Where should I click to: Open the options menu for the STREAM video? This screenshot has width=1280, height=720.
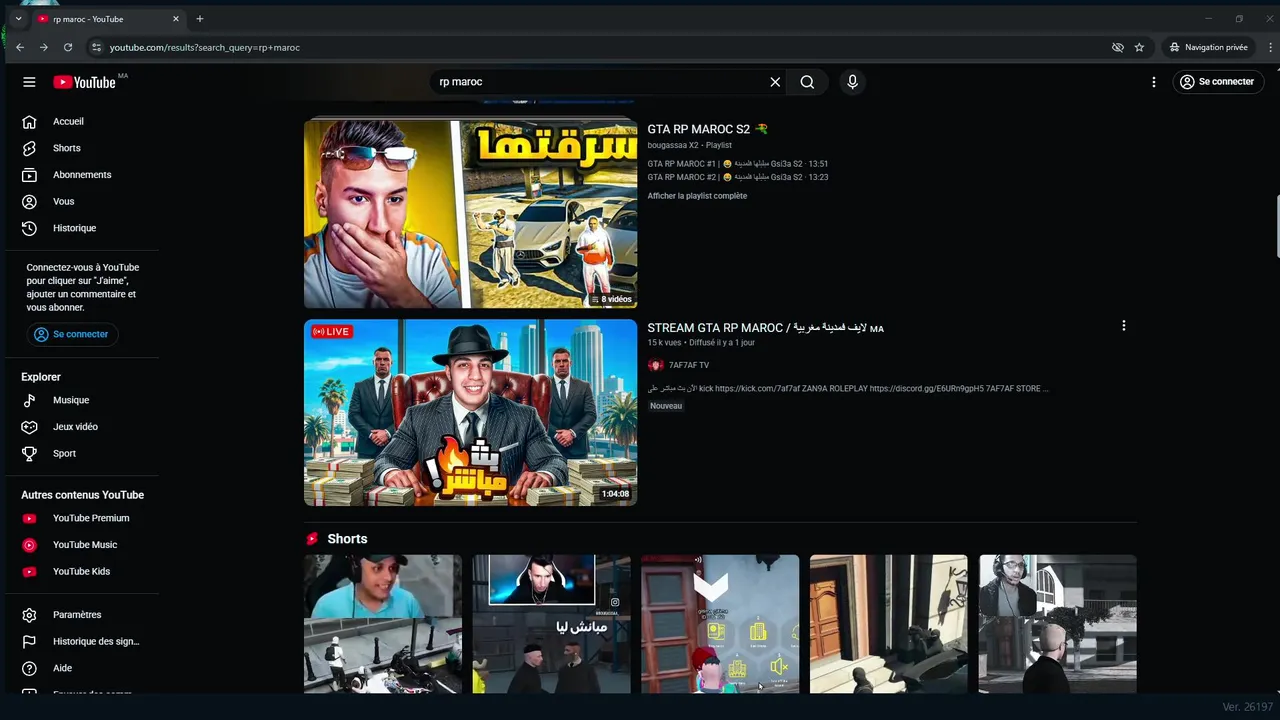(x=1124, y=326)
